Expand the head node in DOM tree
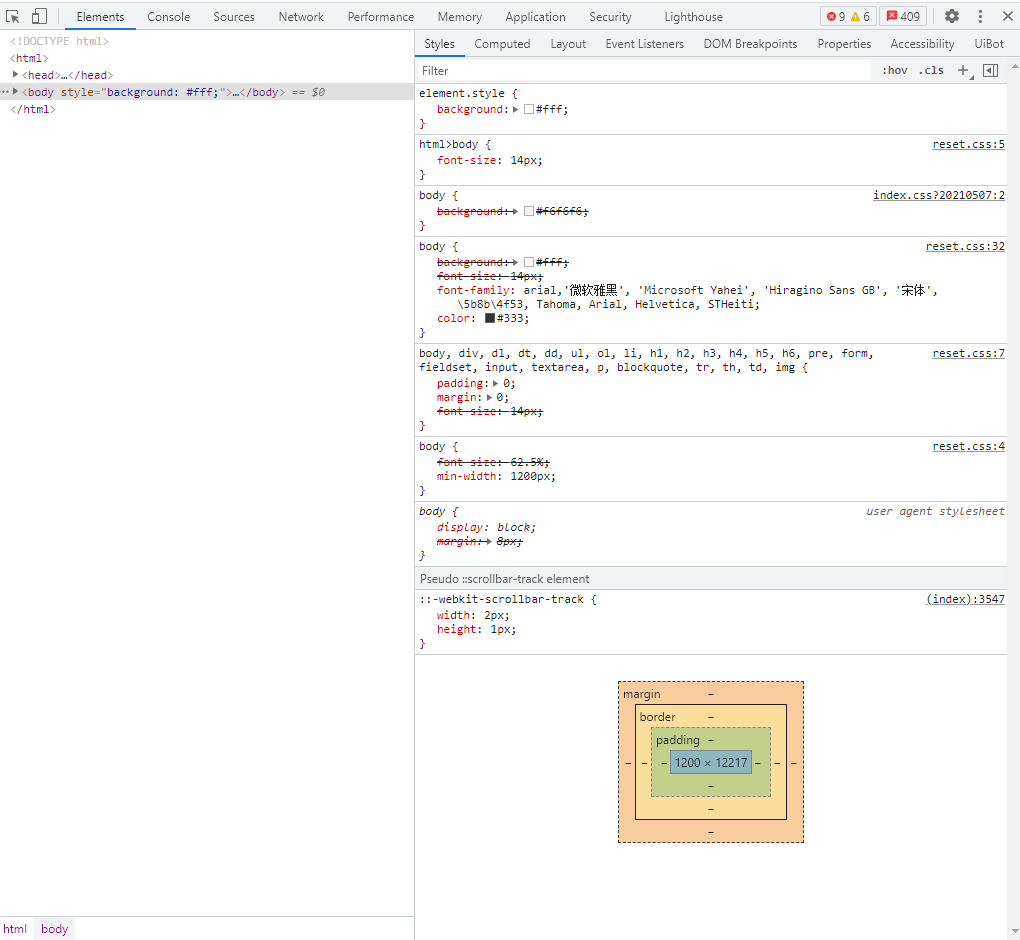The image size is (1020, 940). pyautogui.click(x=15, y=75)
